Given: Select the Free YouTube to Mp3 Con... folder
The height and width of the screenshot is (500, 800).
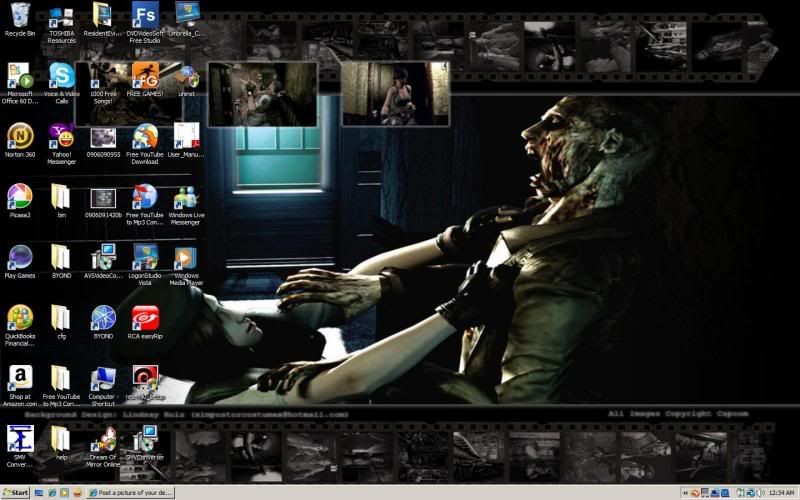Looking at the screenshot, I should 61,386.
